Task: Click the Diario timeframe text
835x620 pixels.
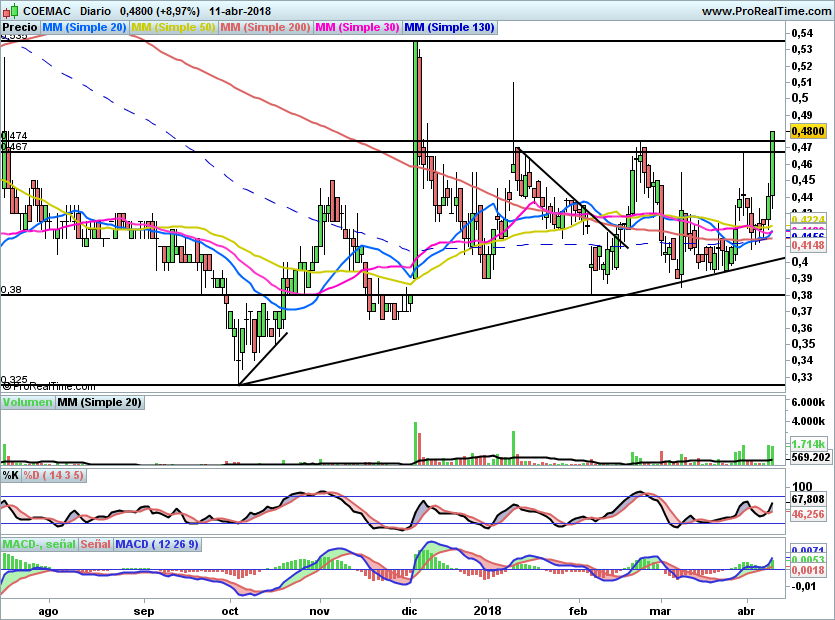Action: click(95, 11)
